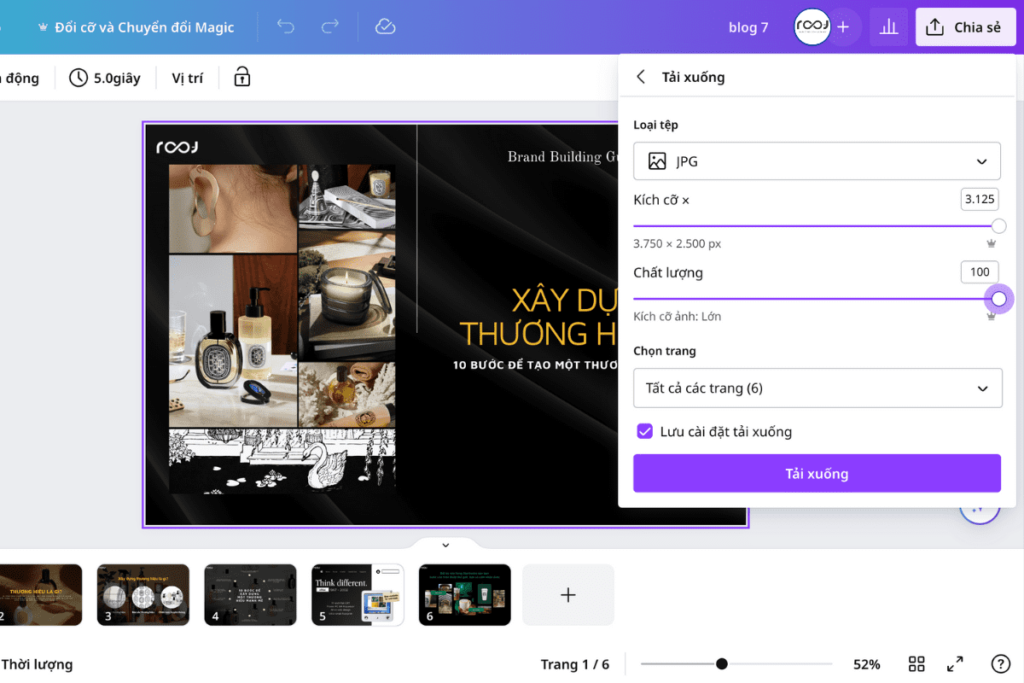This screenshot has width=1024, height=683.
Task: Click the Chất lượng 100 input field
Action: point(980,272)
